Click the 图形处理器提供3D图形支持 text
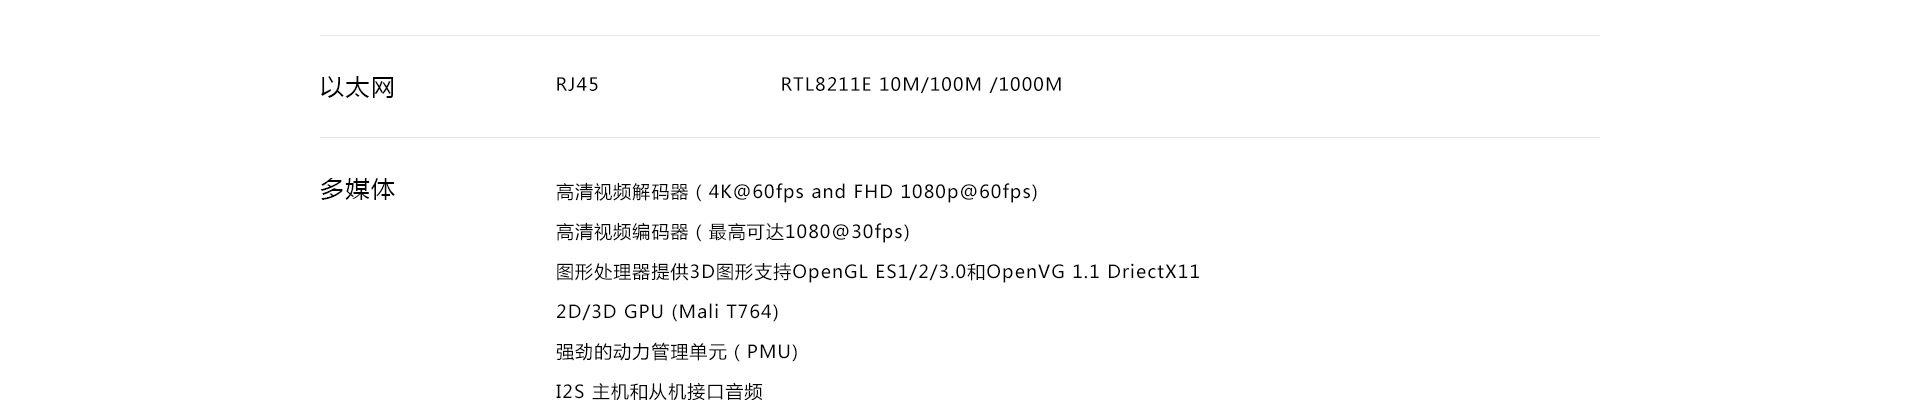 [x=673, y=272]
